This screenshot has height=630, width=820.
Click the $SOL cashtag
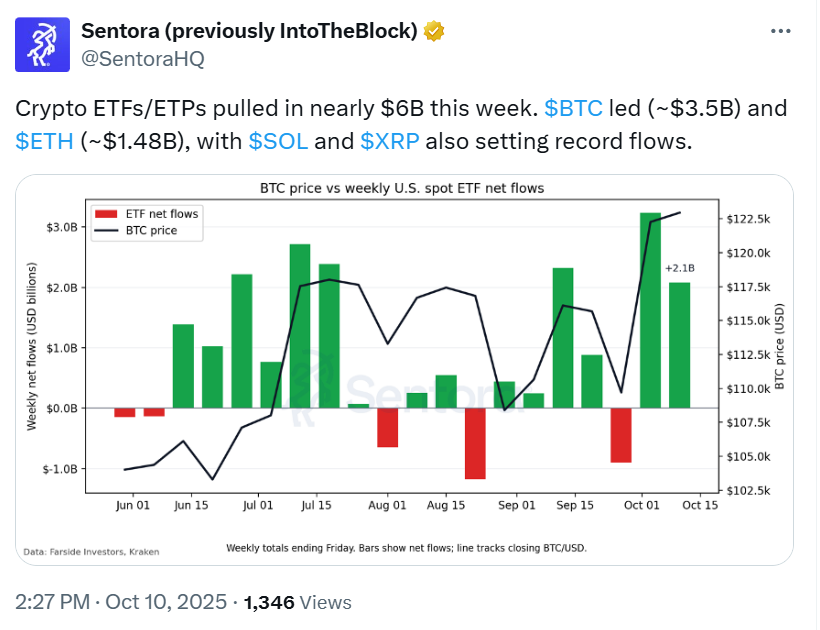(278, 141)
